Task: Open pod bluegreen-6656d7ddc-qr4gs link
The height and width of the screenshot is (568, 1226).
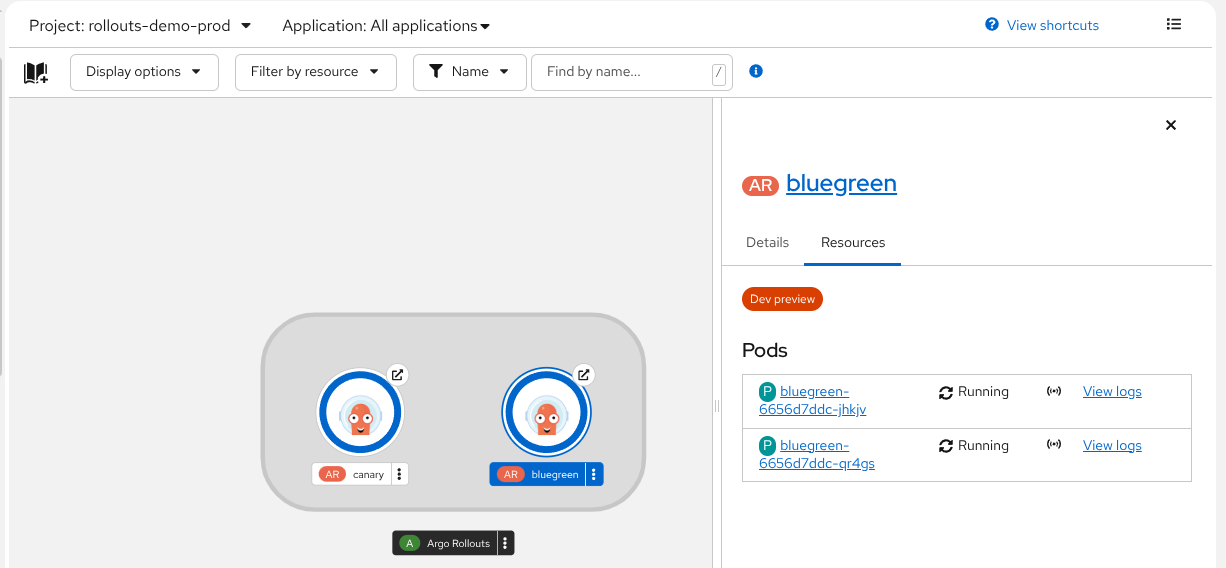Action: [x=816, y=454]
